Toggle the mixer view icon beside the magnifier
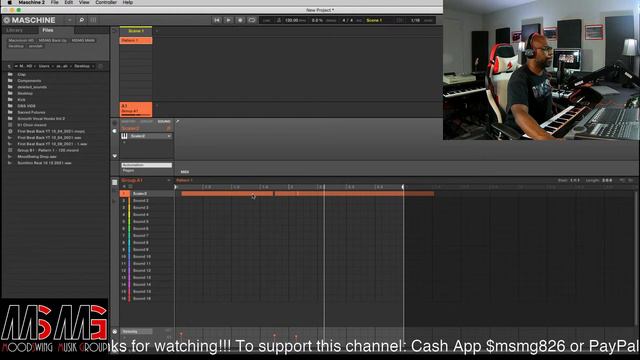 pos(93,20)
